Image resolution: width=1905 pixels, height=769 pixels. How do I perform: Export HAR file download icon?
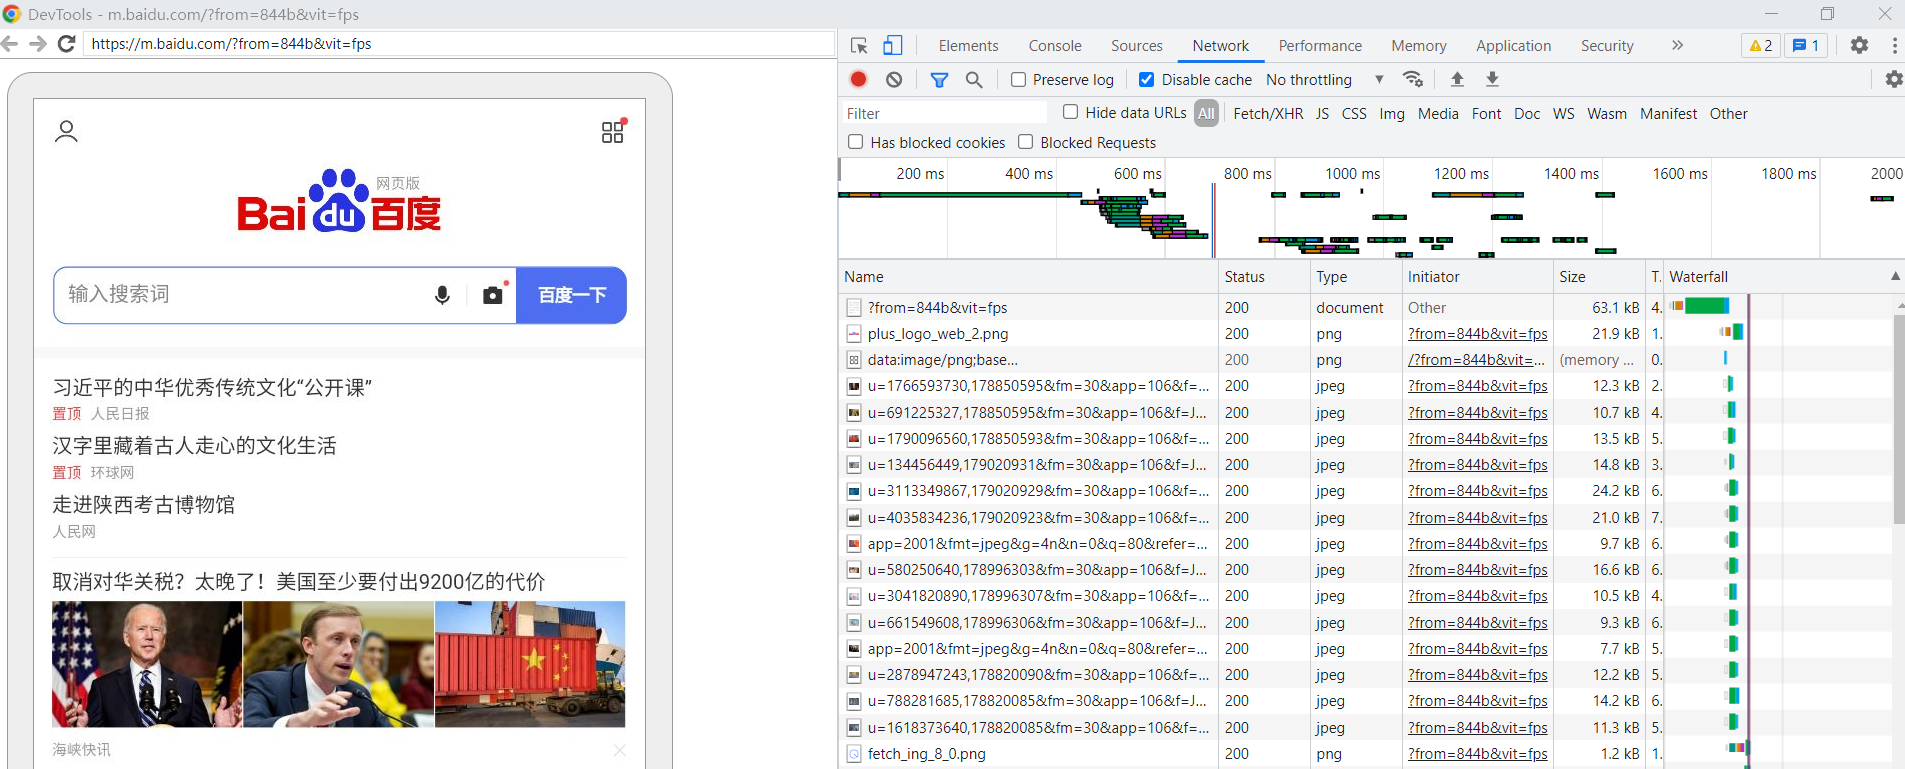[1492, 79]
